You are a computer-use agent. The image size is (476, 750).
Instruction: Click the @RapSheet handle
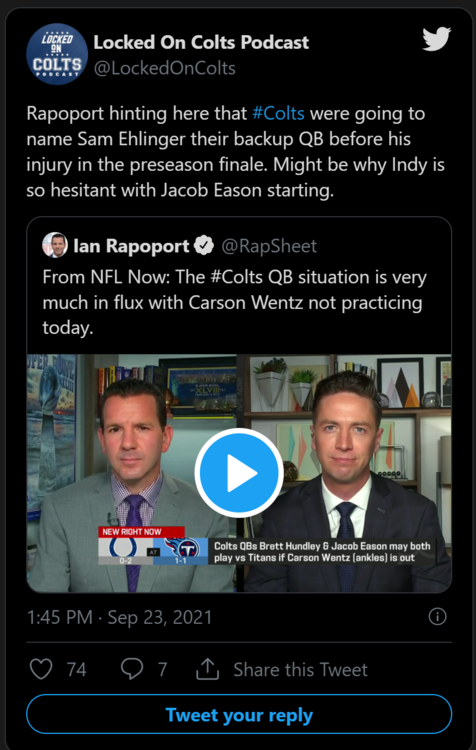coord(269,246)
